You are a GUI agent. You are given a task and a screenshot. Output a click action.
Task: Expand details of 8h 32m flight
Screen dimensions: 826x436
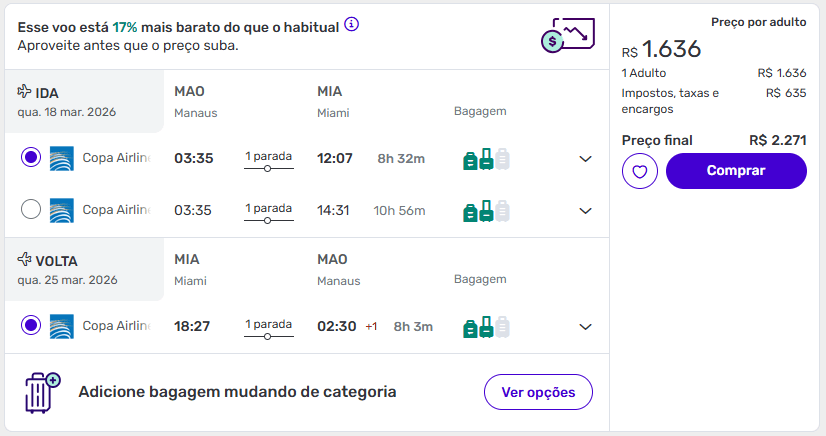[586, 159]
